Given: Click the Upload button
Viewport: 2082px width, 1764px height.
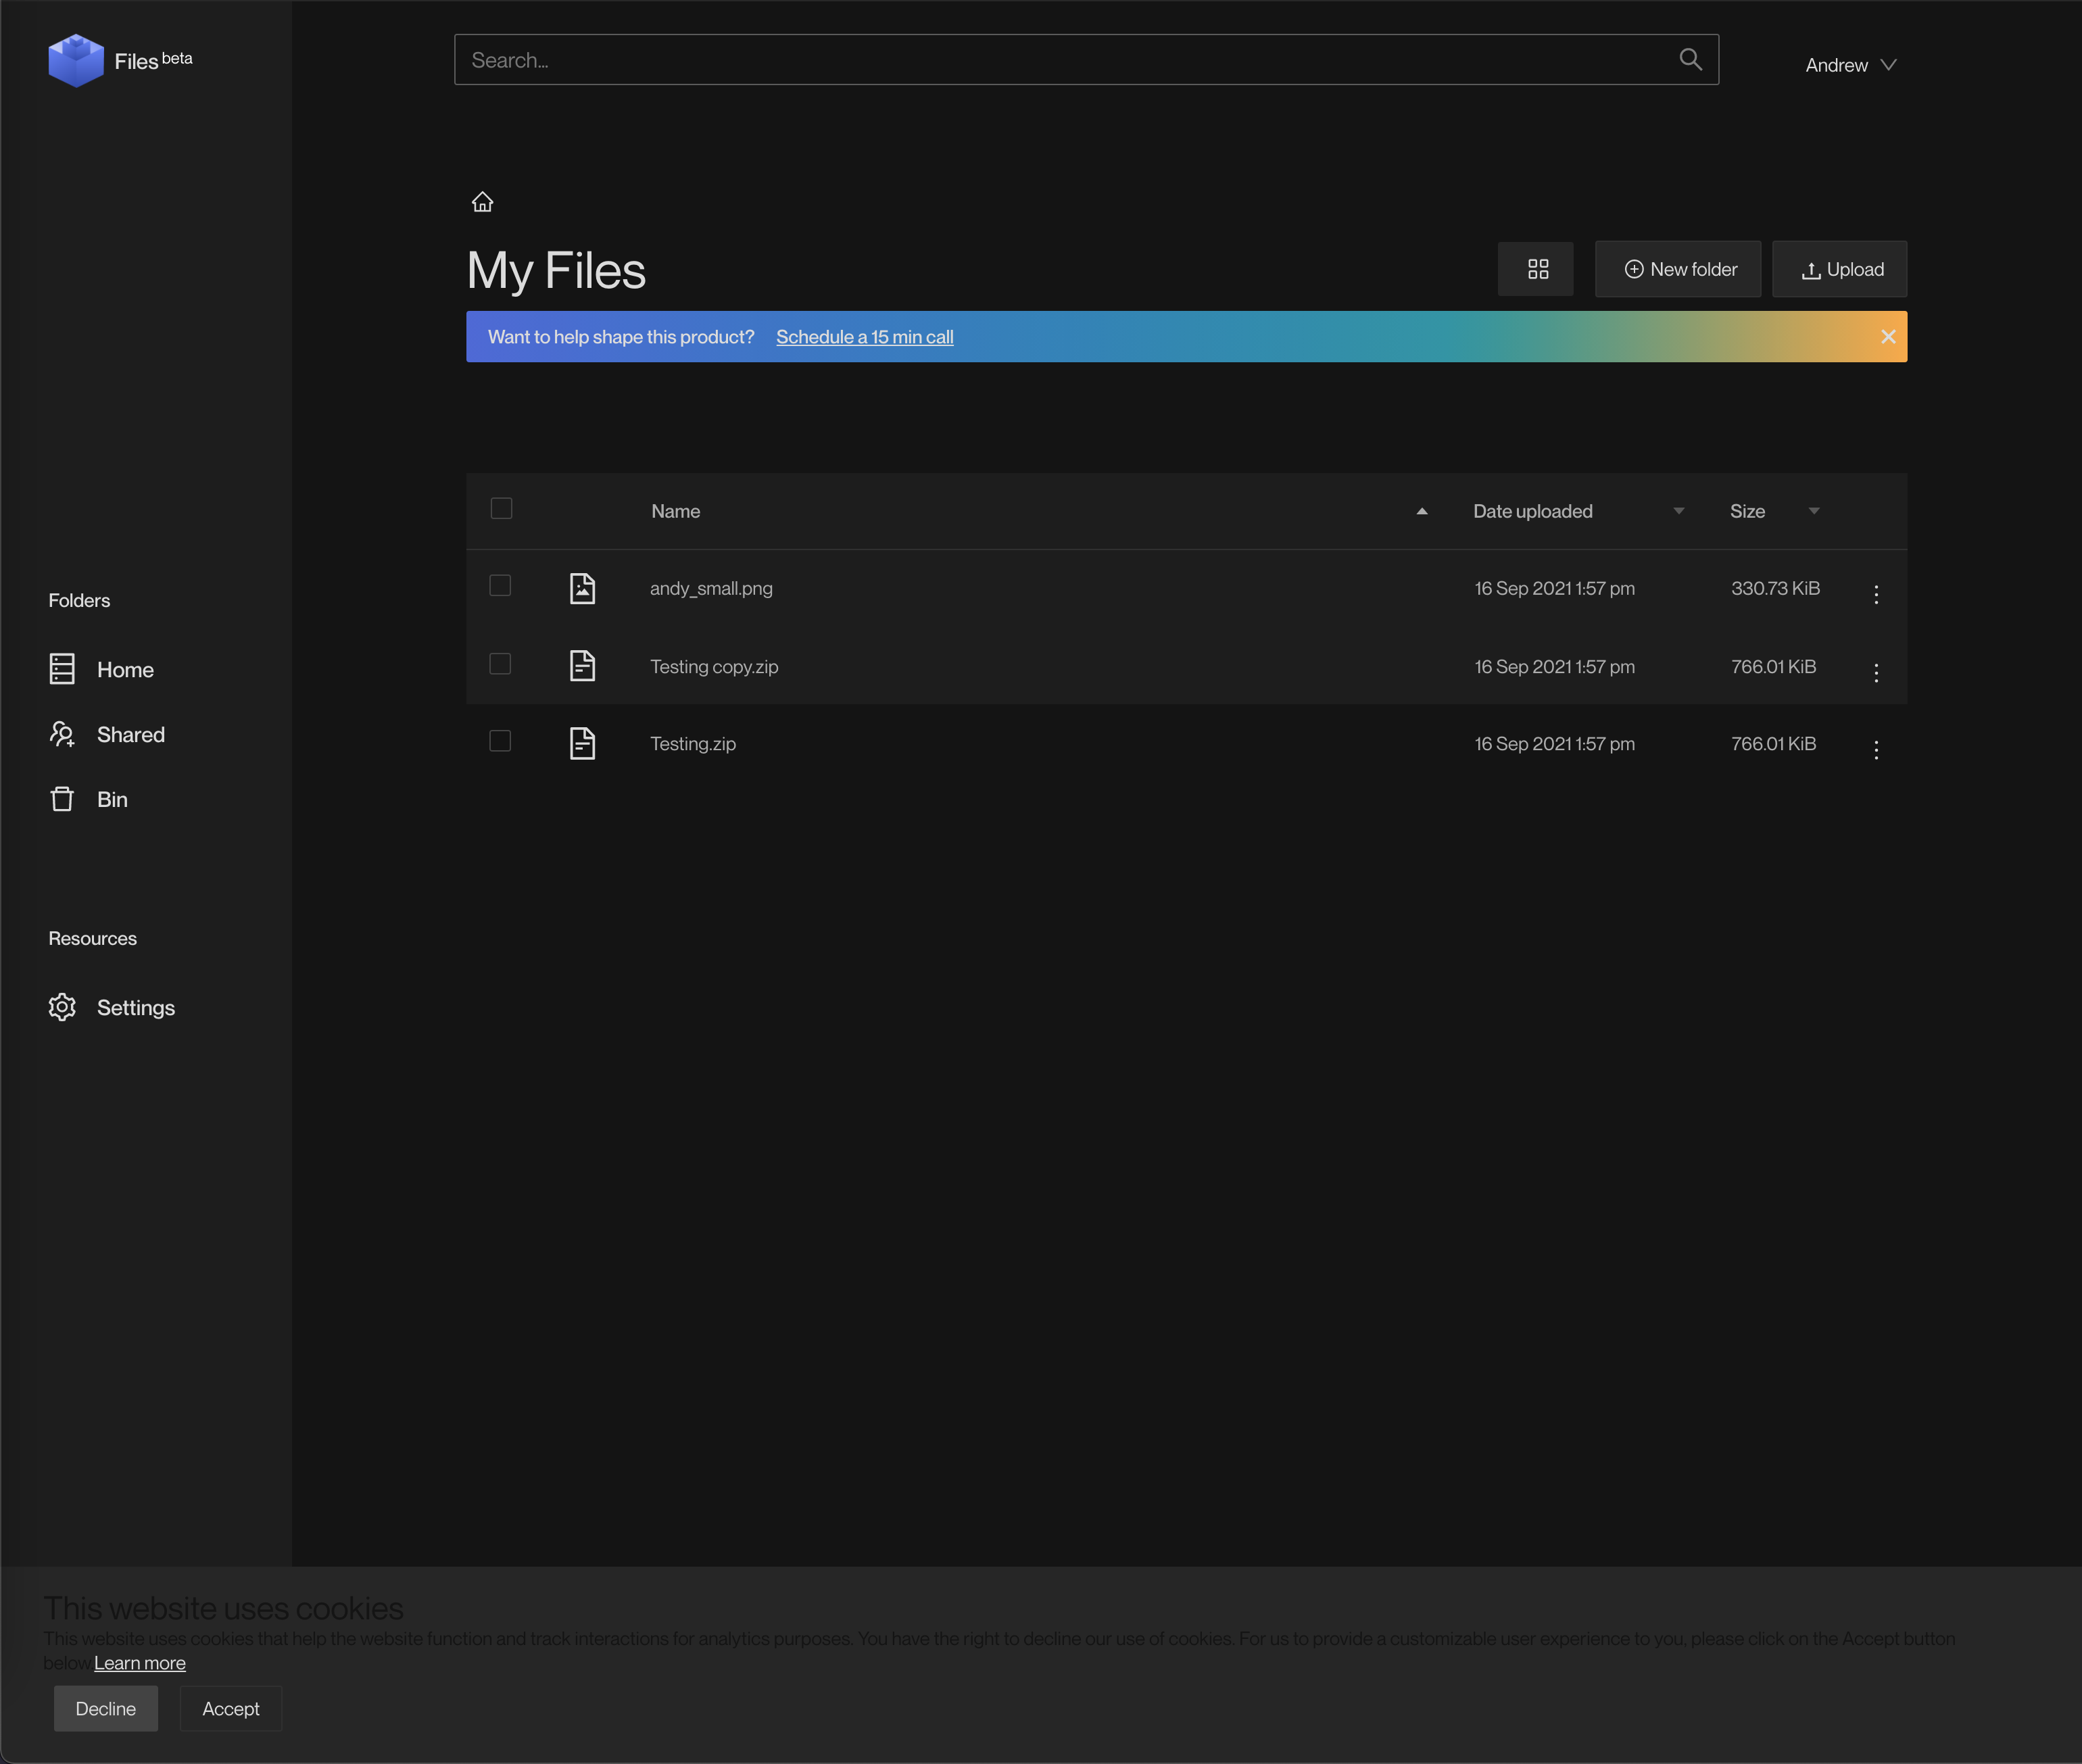Looking at the screenshot, I should pos(1839,268).
